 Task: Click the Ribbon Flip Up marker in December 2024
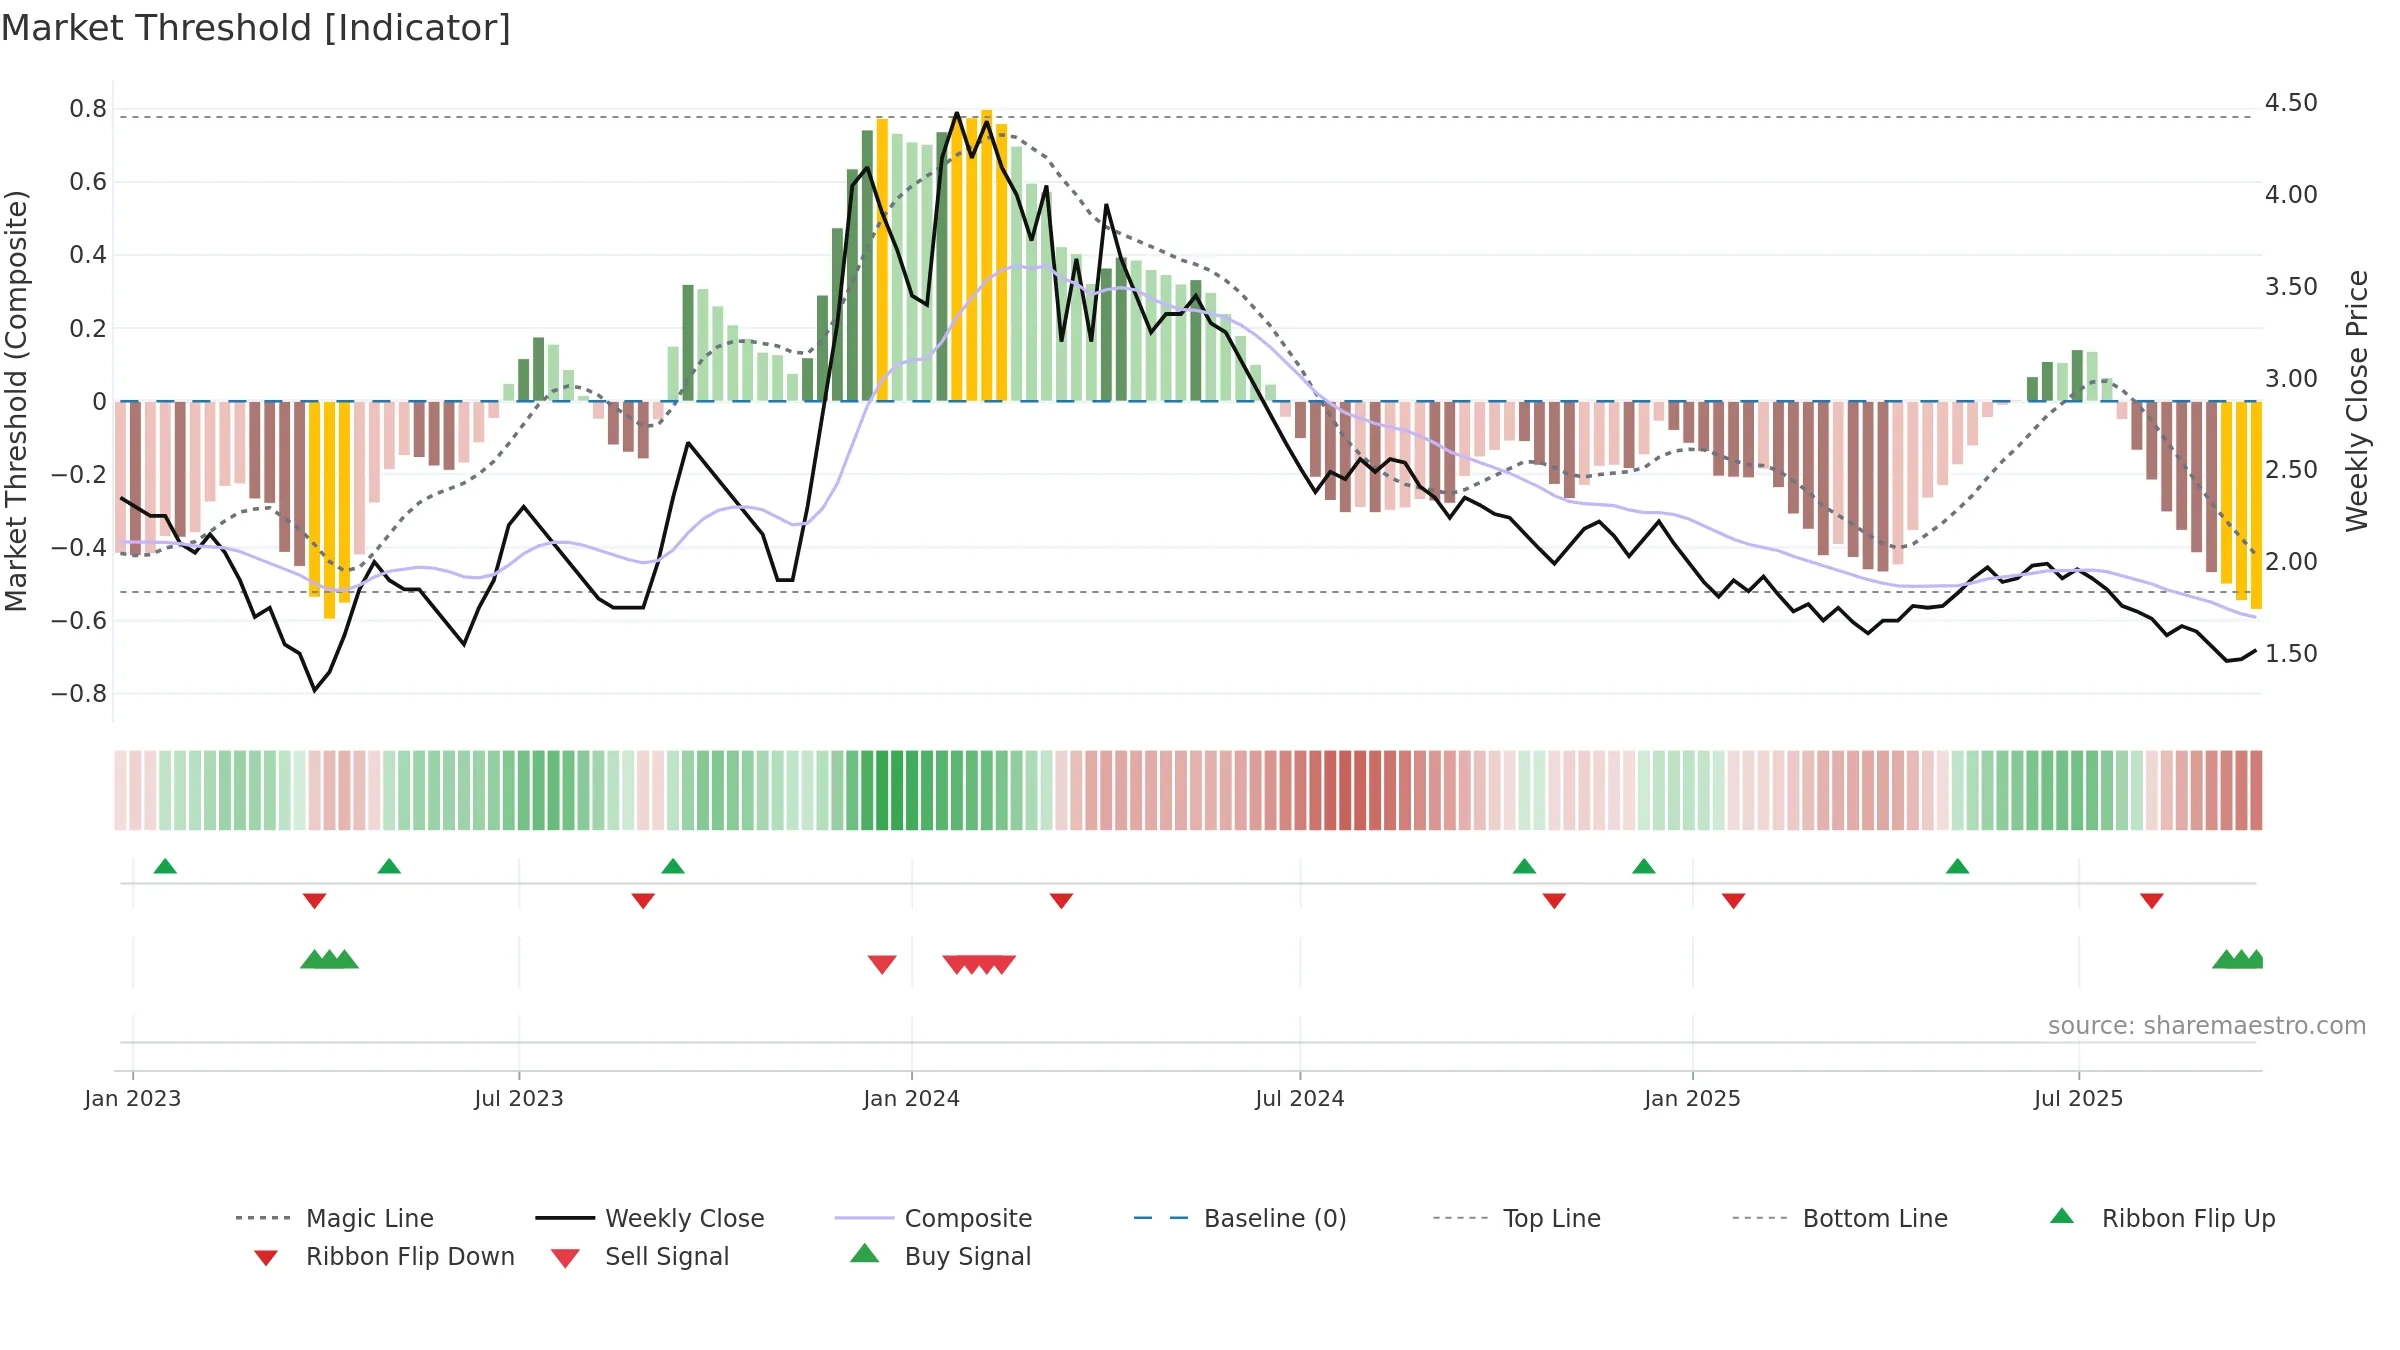[1644, 866]
